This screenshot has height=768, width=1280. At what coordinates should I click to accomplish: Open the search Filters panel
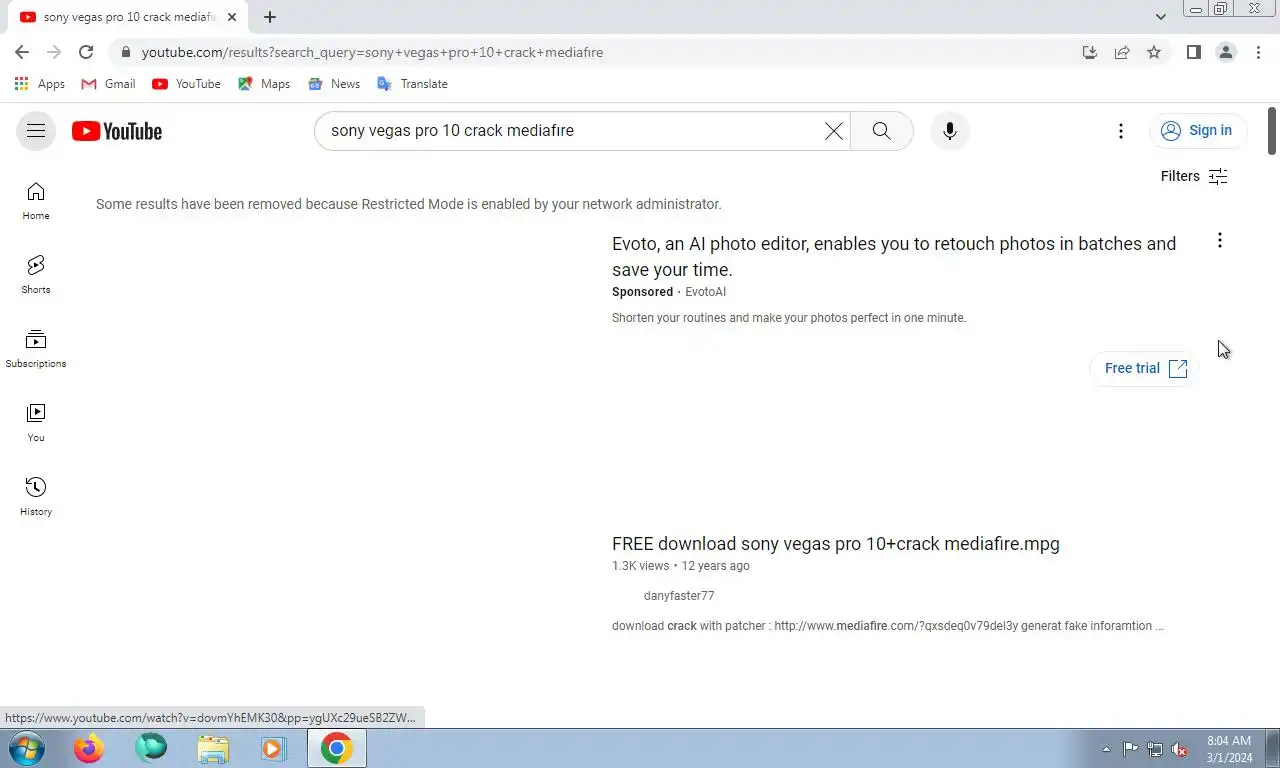[1194, 176]
